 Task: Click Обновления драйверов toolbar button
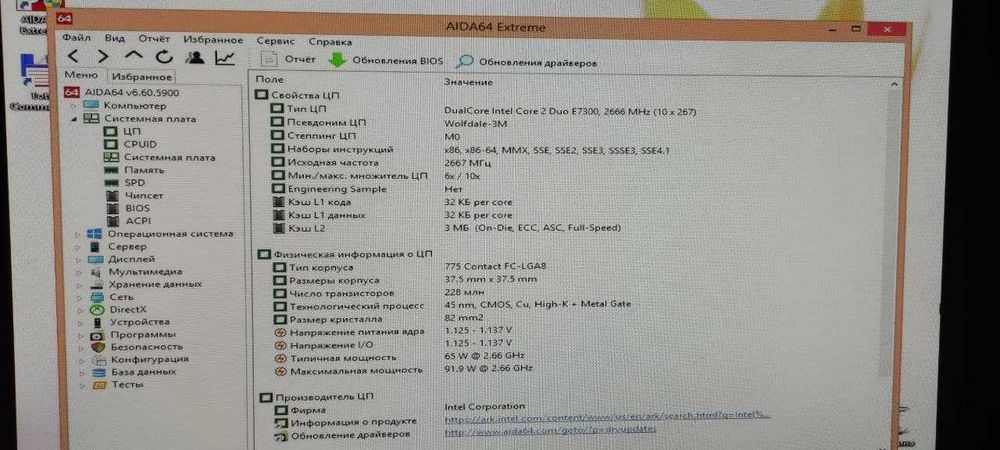pos(527,62)
